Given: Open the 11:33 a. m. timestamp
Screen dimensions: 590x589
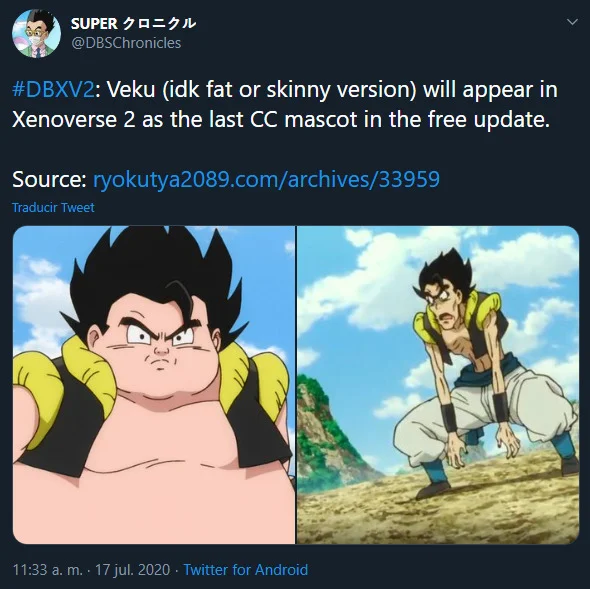Looking at the screenshot, I should point(47,570).
